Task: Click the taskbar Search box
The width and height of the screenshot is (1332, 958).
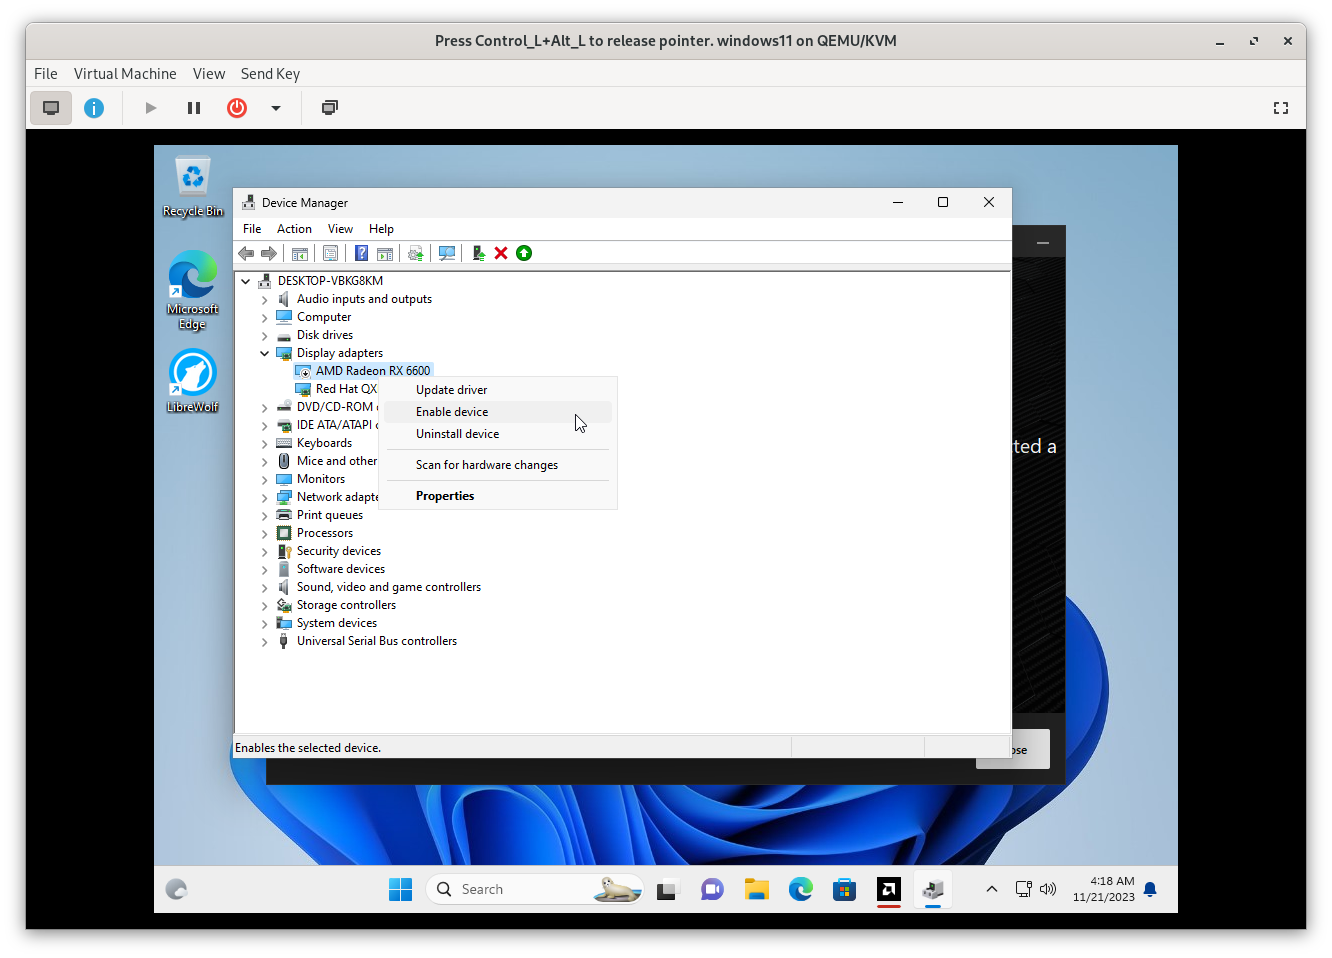Action: [x=535, y=889]
